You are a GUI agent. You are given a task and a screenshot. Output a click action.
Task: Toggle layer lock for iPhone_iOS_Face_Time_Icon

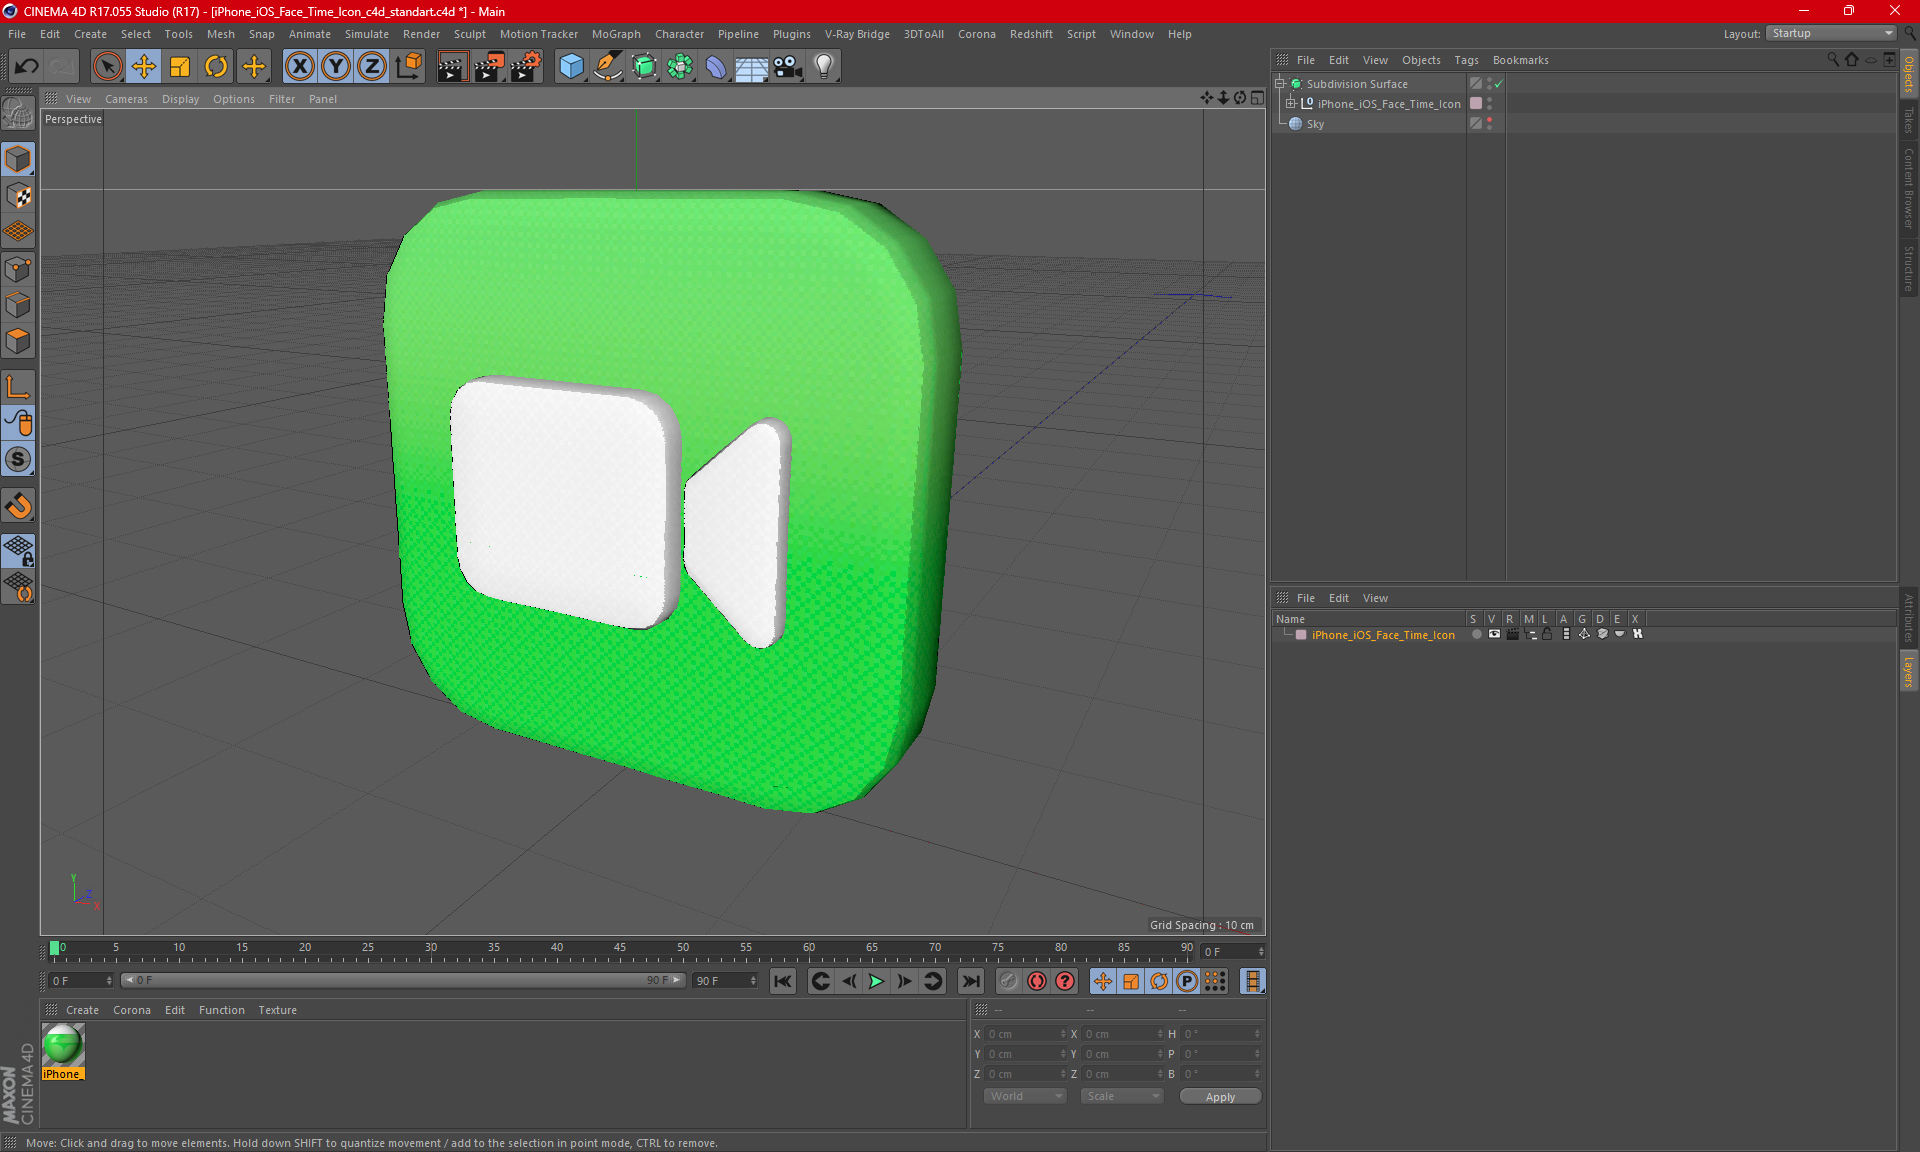pos(1547,634)
